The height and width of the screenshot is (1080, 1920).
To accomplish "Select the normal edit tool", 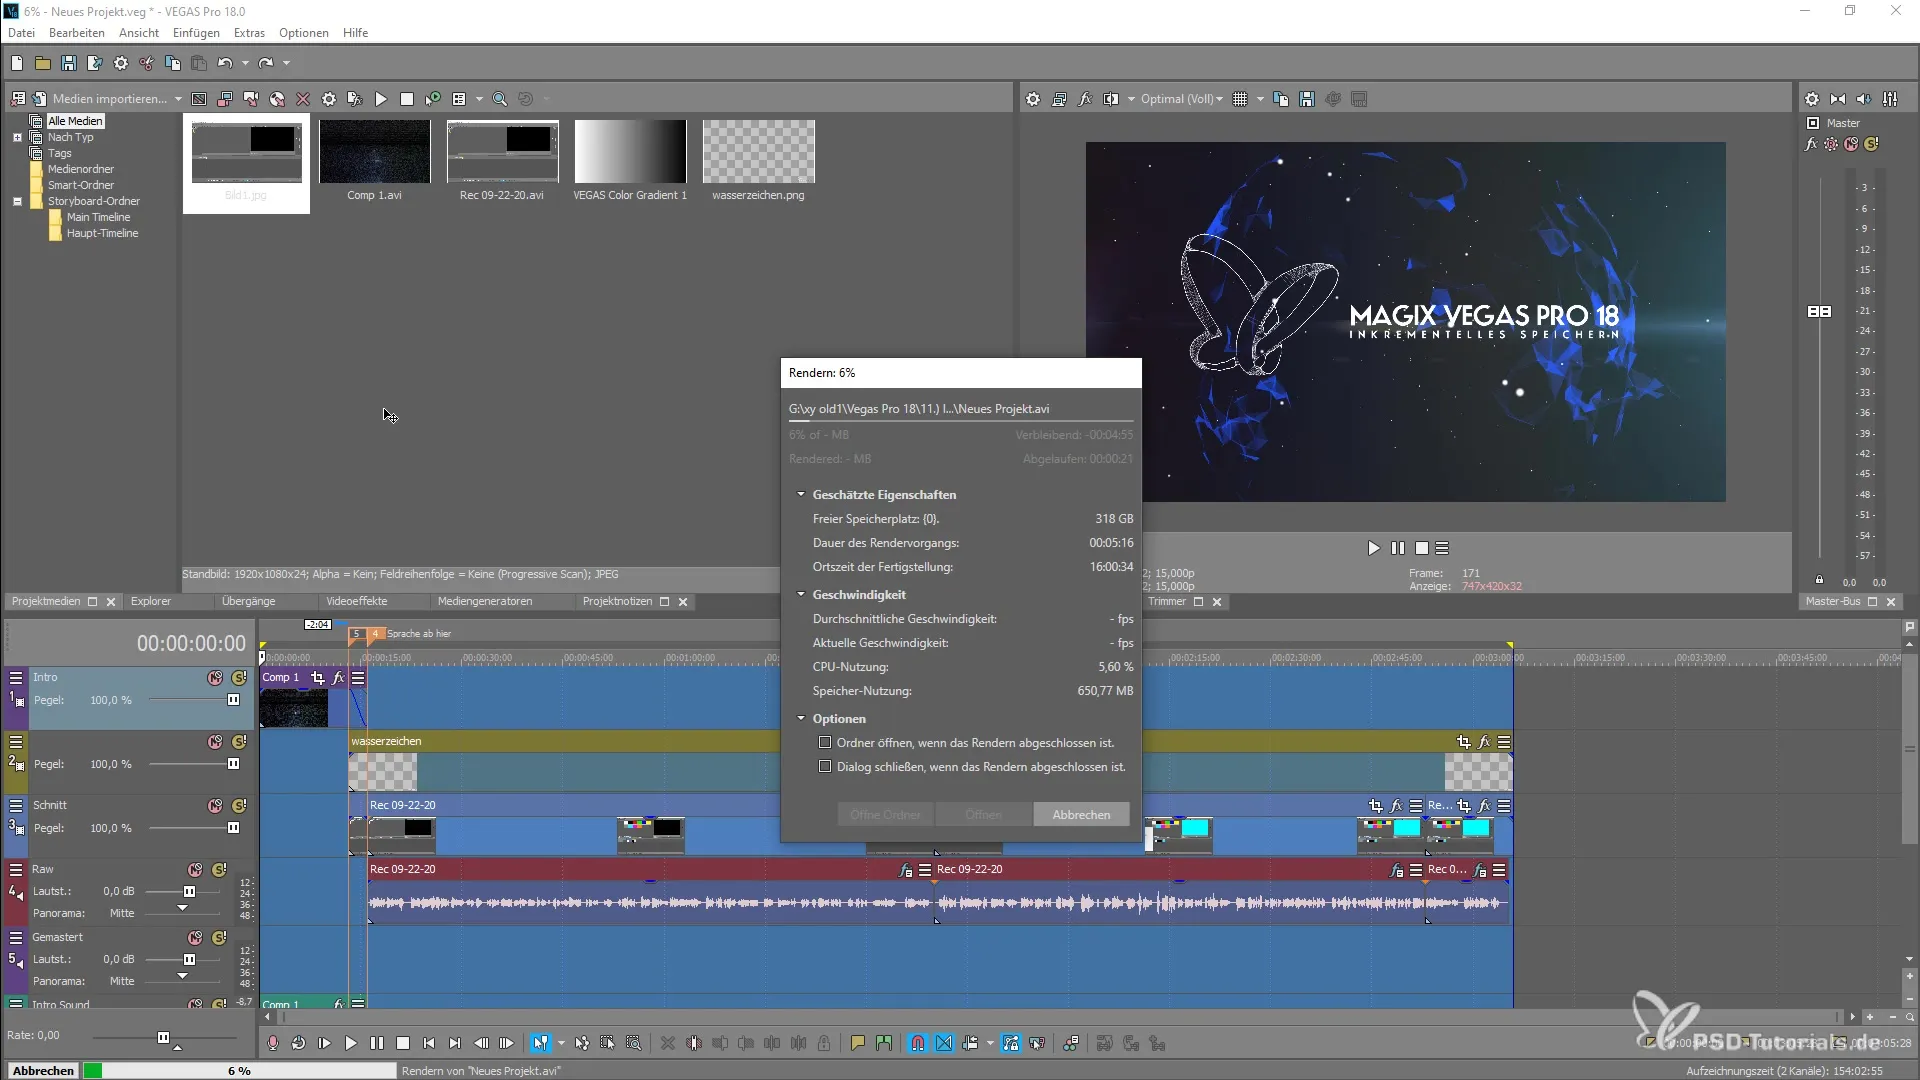I will (540, 1043).
